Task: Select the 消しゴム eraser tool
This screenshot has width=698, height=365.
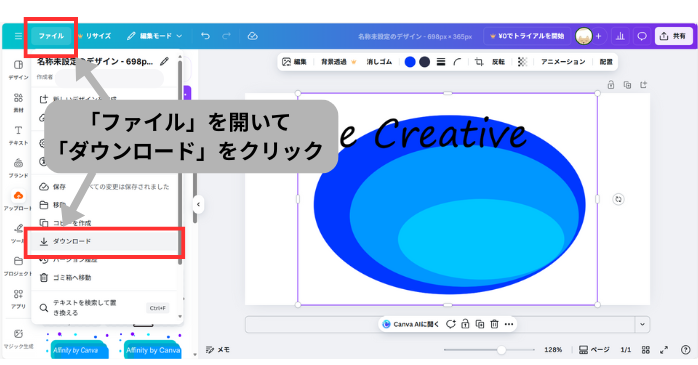Action: click(379, 62)
